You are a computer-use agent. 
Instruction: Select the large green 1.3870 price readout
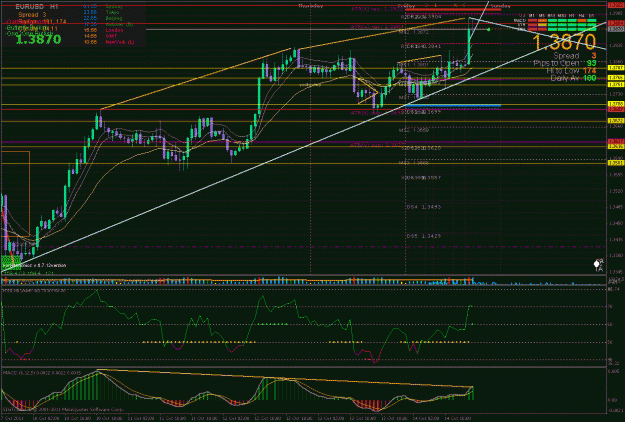[x=39, y=39]
